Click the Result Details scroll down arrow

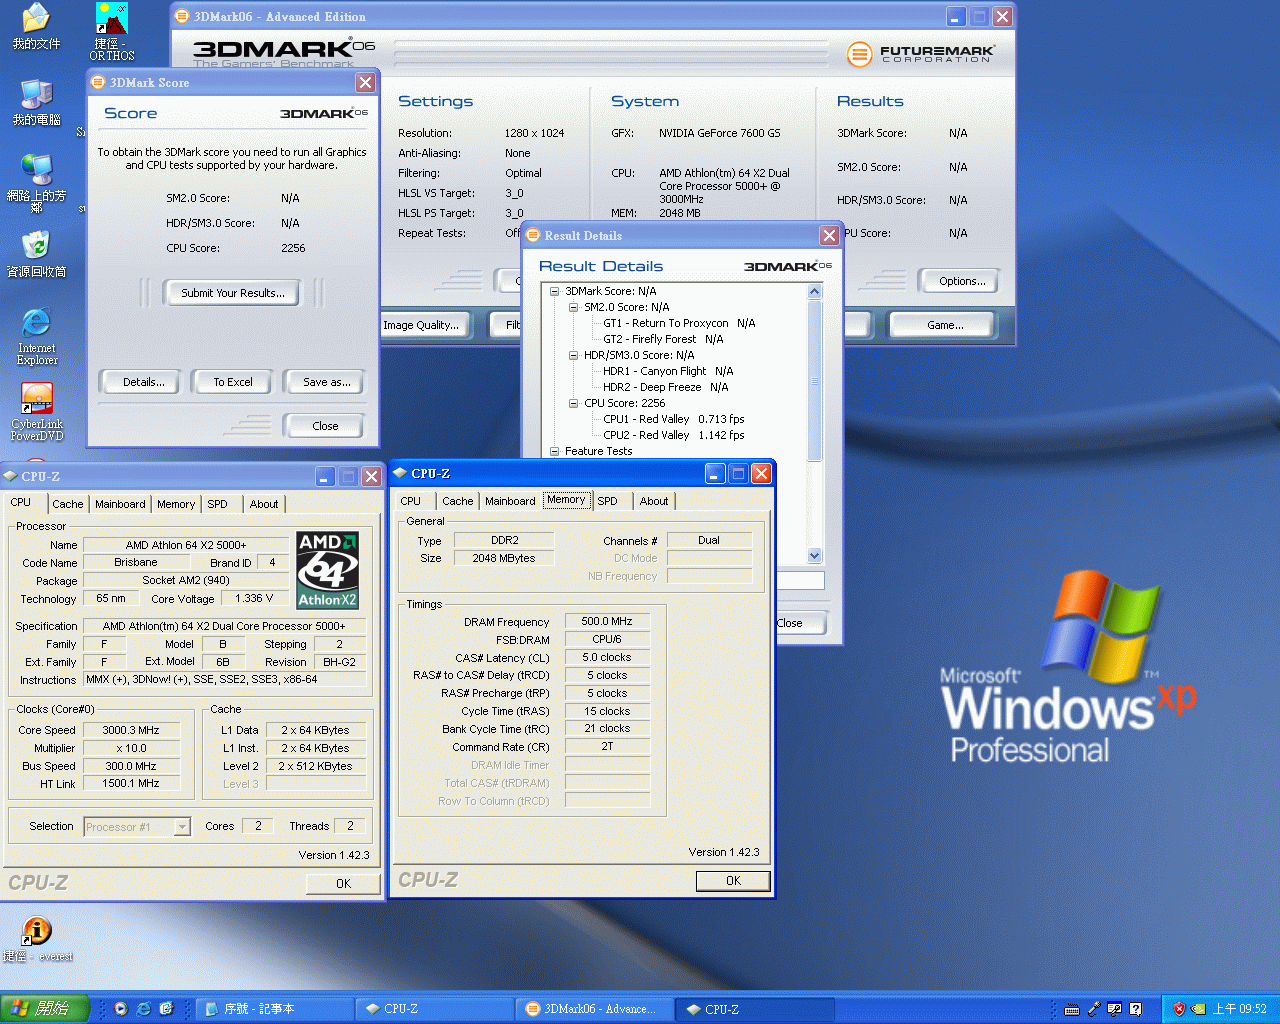[814, 555]
